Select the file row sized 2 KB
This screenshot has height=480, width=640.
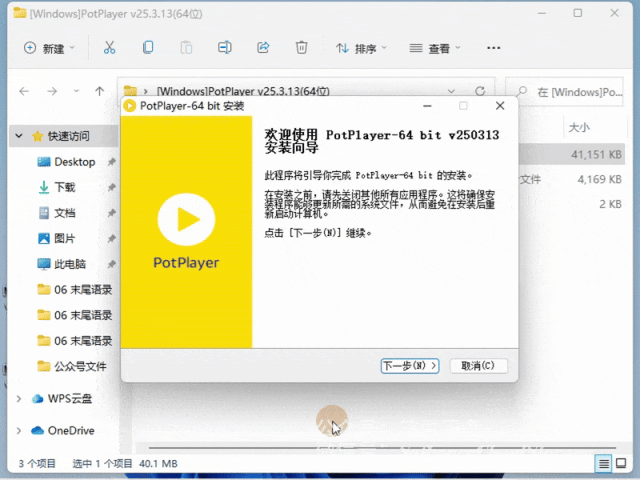[571, 204]
